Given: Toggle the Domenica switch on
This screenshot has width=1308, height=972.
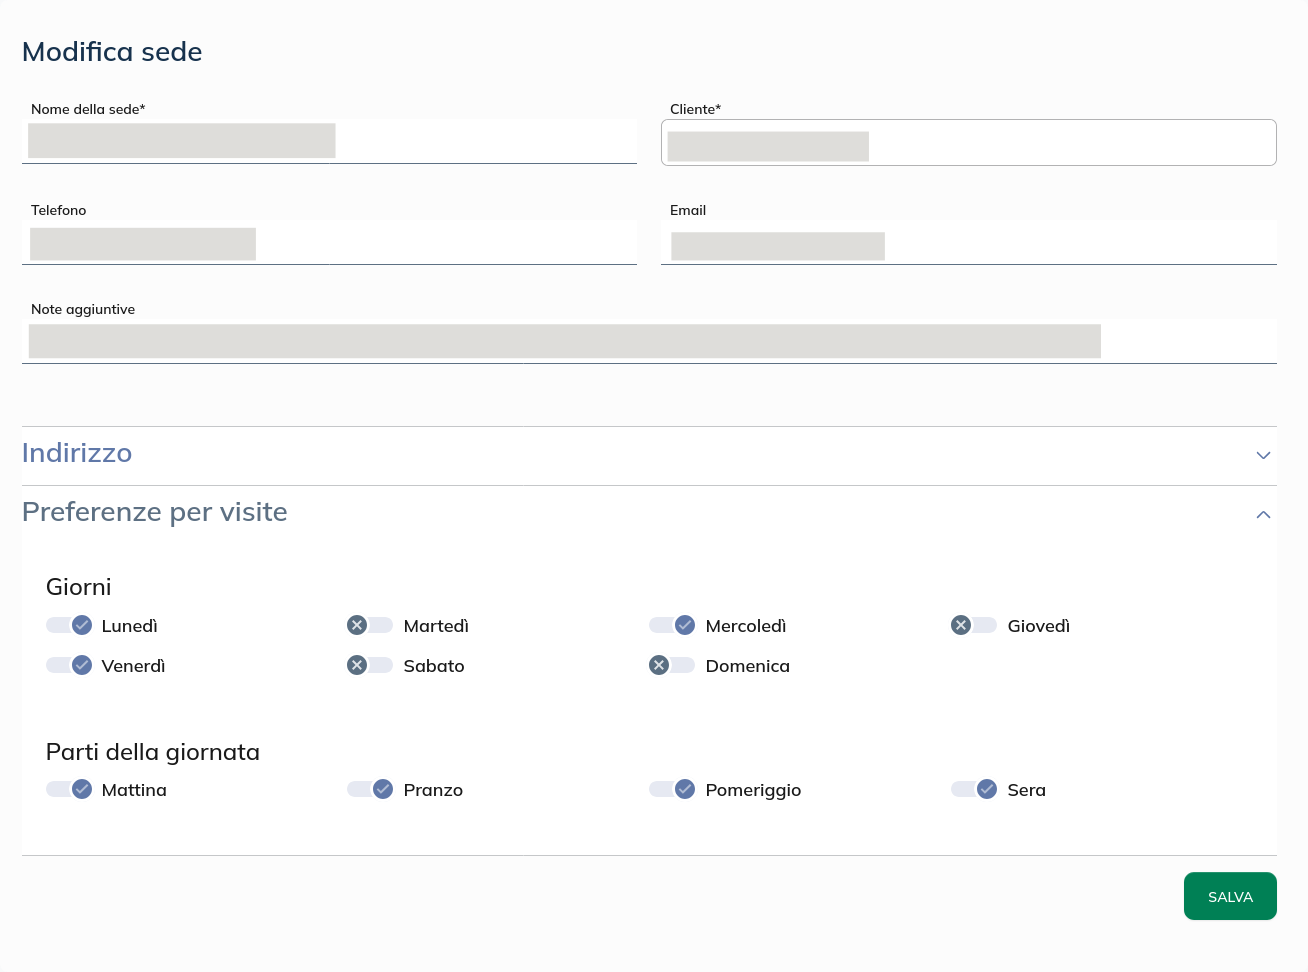Looking at the screenshot, I should click(x=672, y=666).
